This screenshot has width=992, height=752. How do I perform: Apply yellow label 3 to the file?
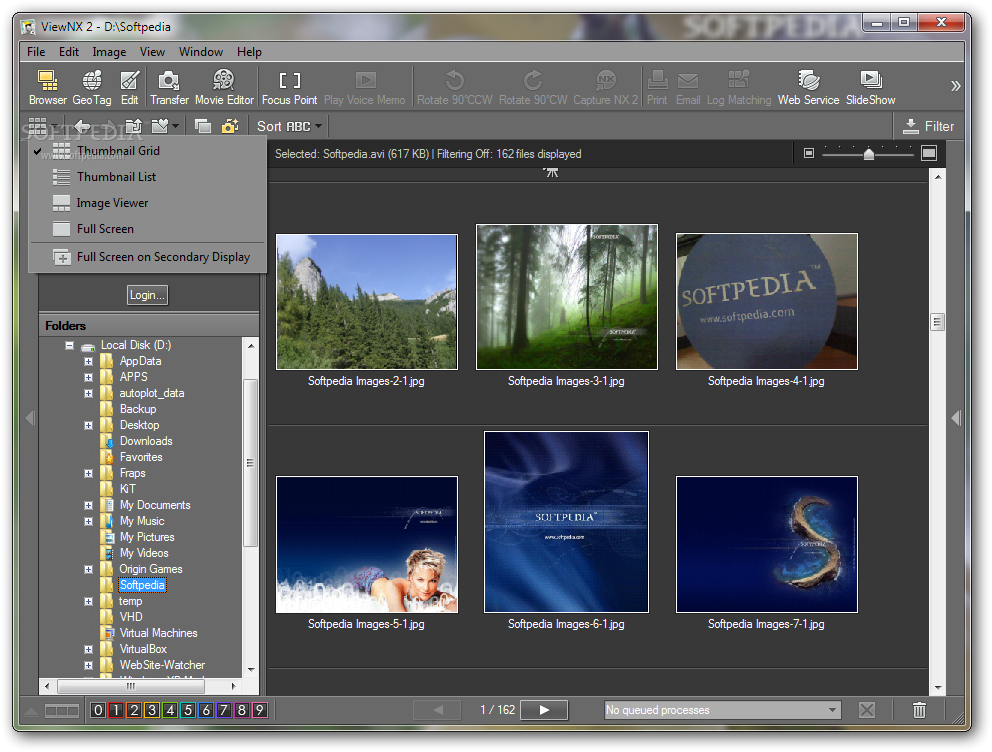click(152, 710)
